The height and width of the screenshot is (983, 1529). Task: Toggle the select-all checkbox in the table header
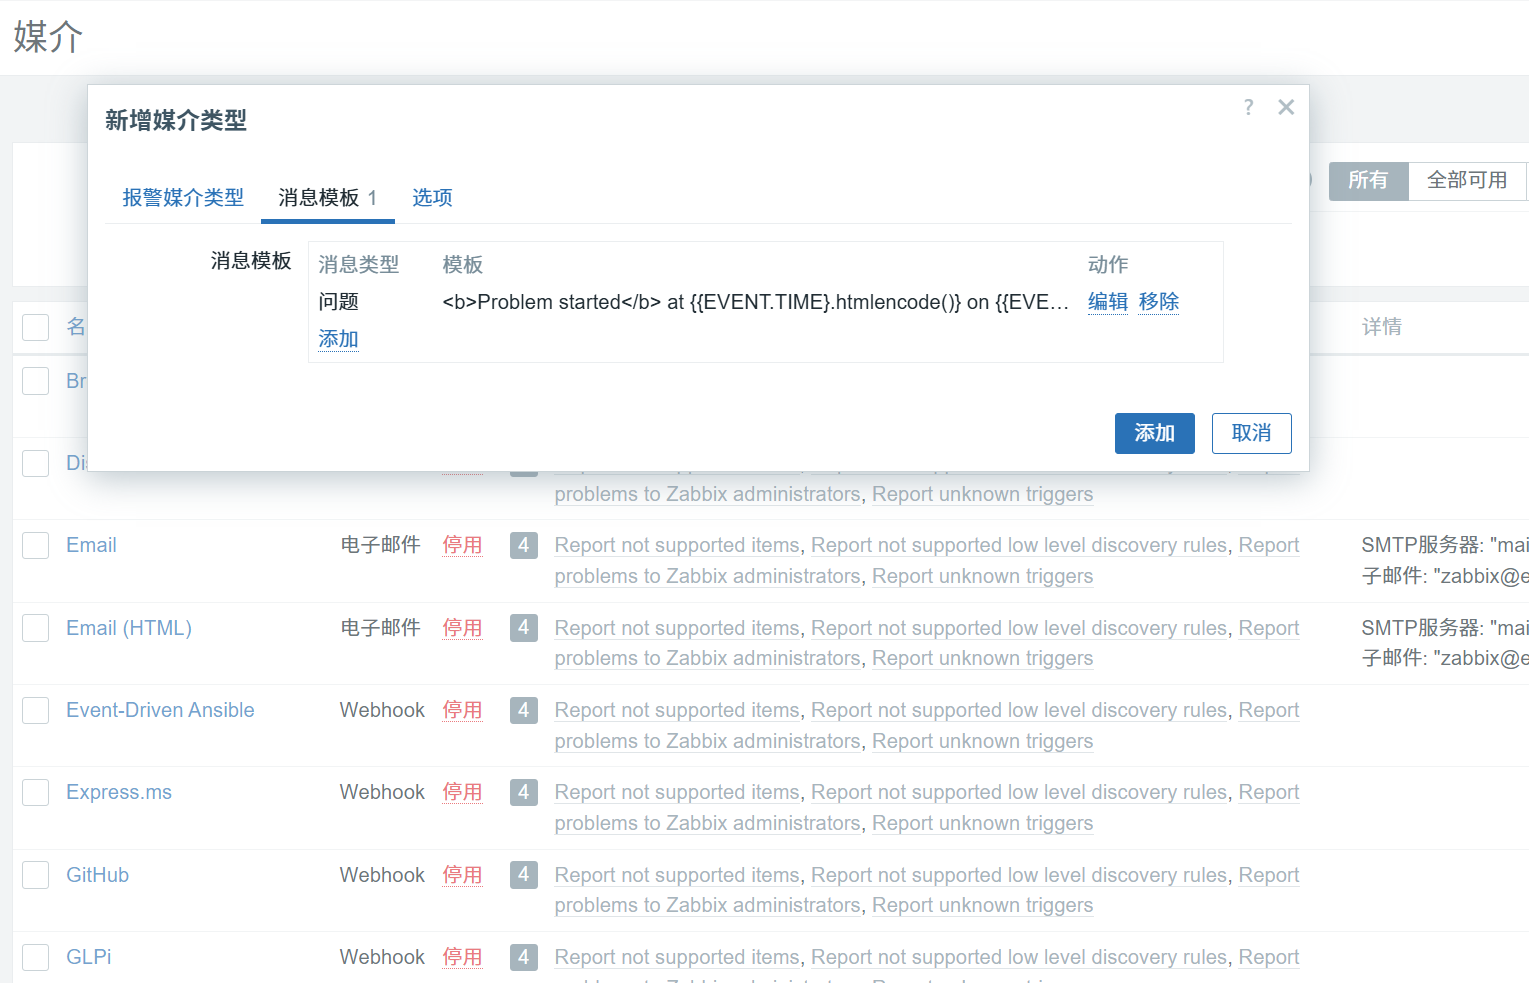[x=36, y=327]
